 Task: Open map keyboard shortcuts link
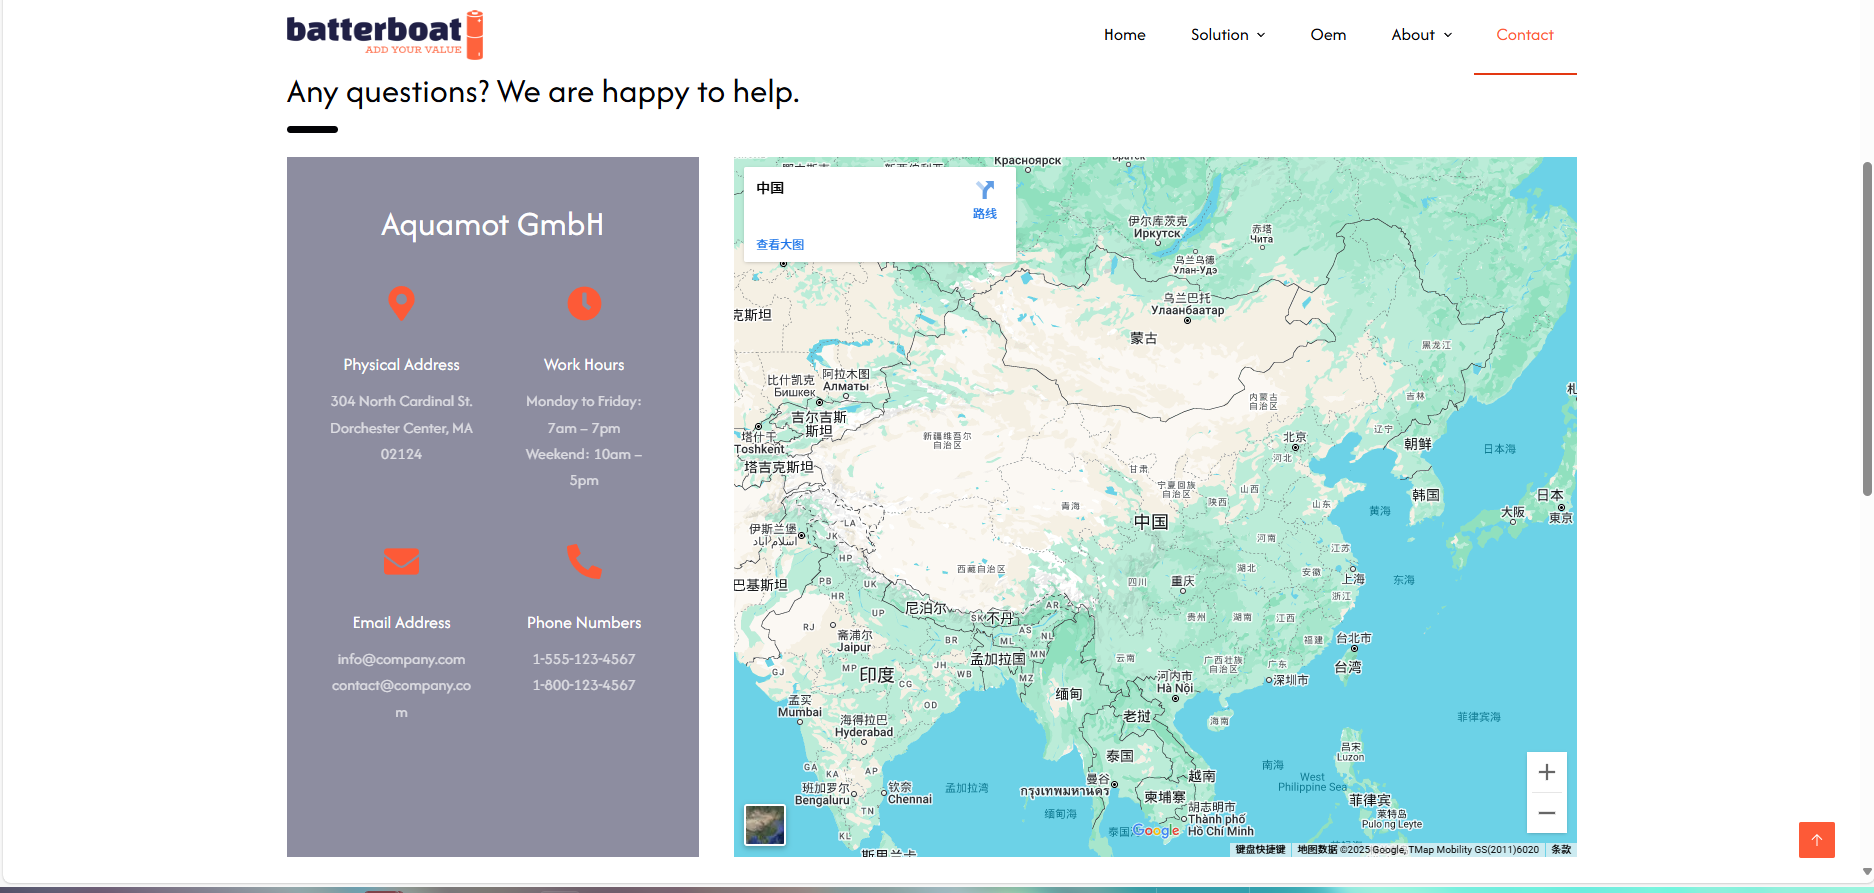click(x=1260, y=850)
